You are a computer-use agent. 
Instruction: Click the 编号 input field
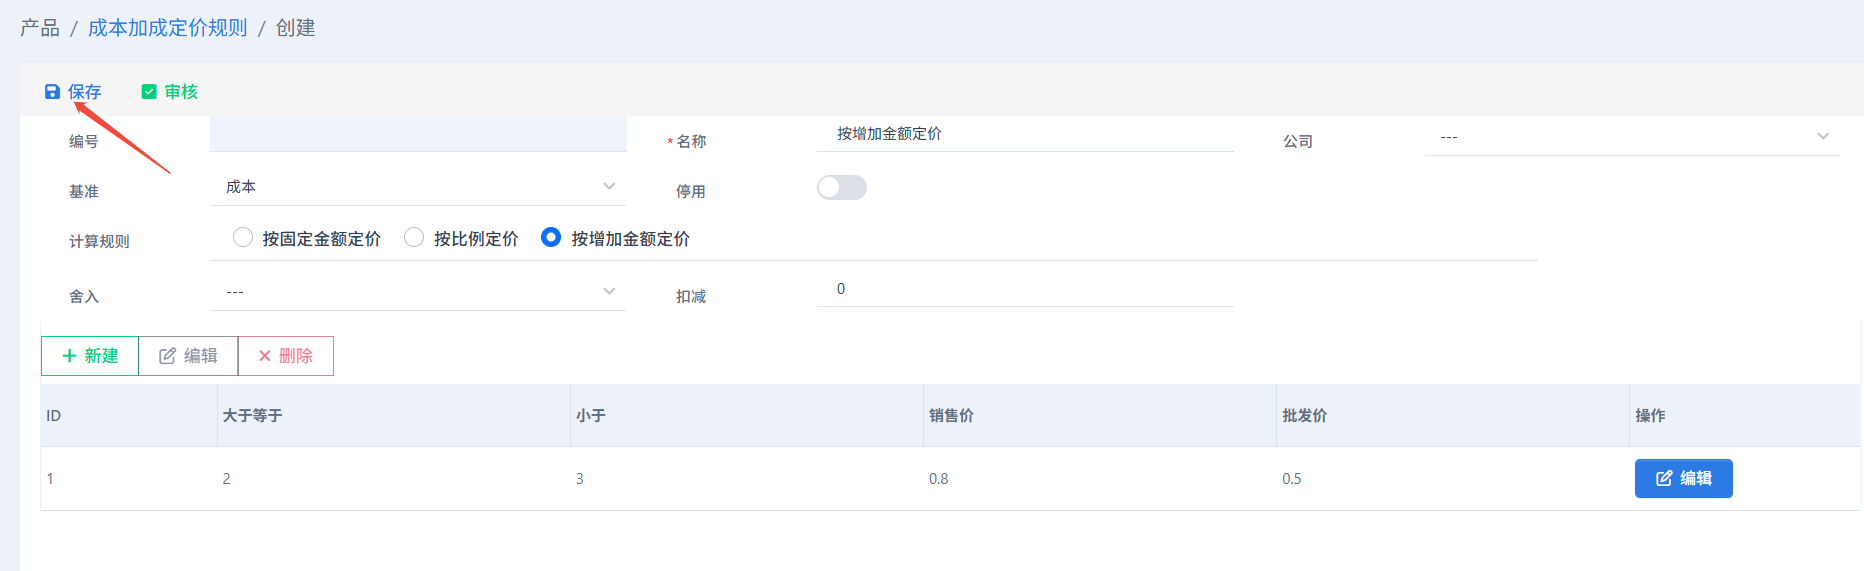coord(418,134)
